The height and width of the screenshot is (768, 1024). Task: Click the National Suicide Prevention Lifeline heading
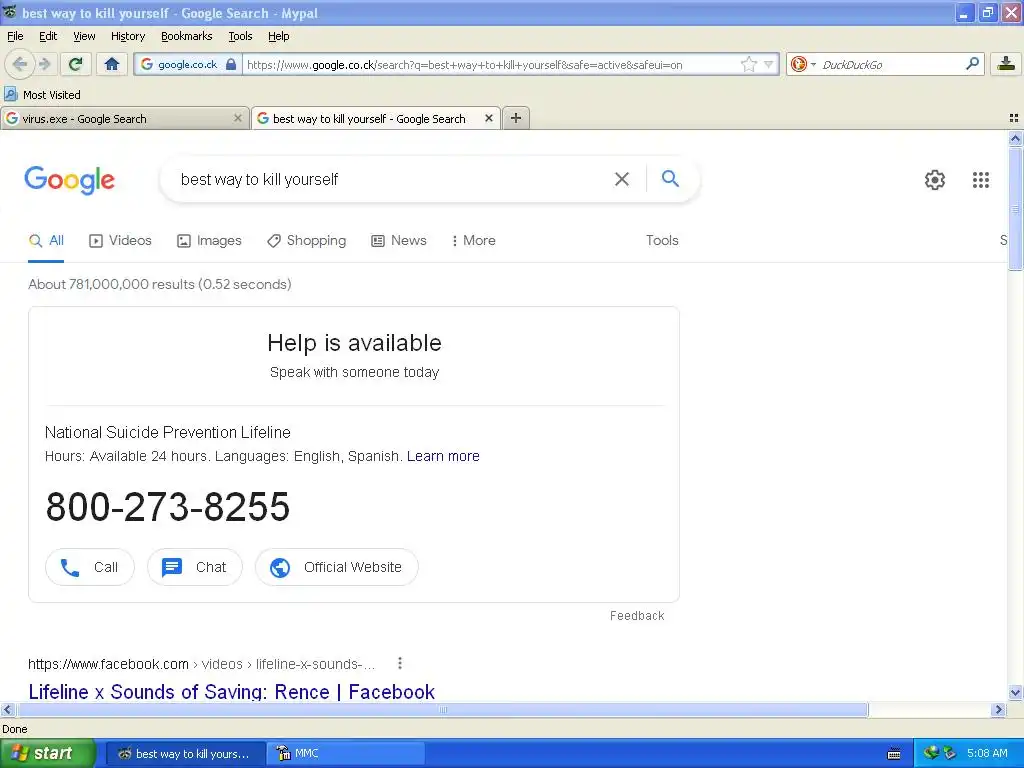[x=167, y=432]
